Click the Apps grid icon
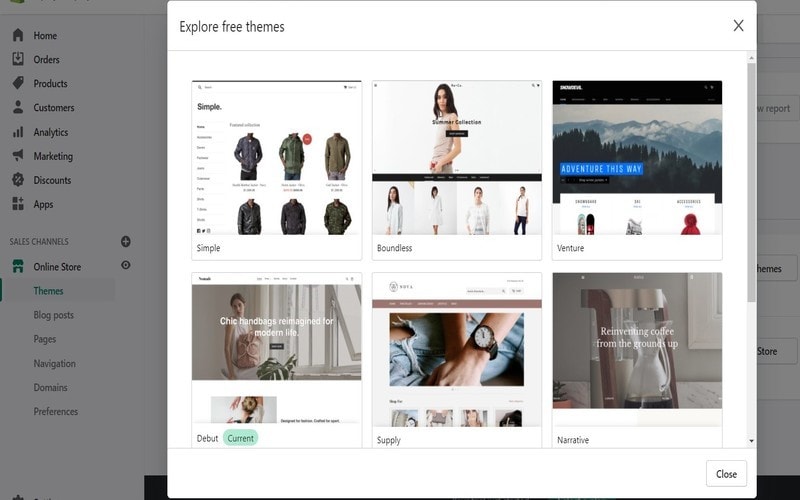The width and height of the screenshot is (800, 500). click(x=18, y=204)
